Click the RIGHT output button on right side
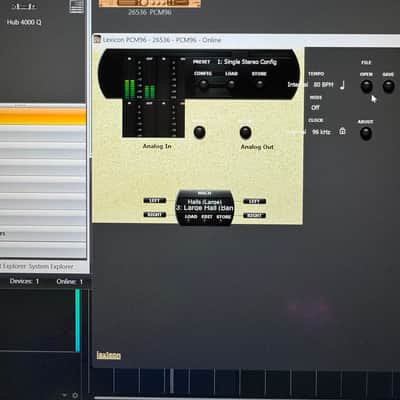Viewport: 400px width, 400px height. pyautogui.click(x=254, y=215)
